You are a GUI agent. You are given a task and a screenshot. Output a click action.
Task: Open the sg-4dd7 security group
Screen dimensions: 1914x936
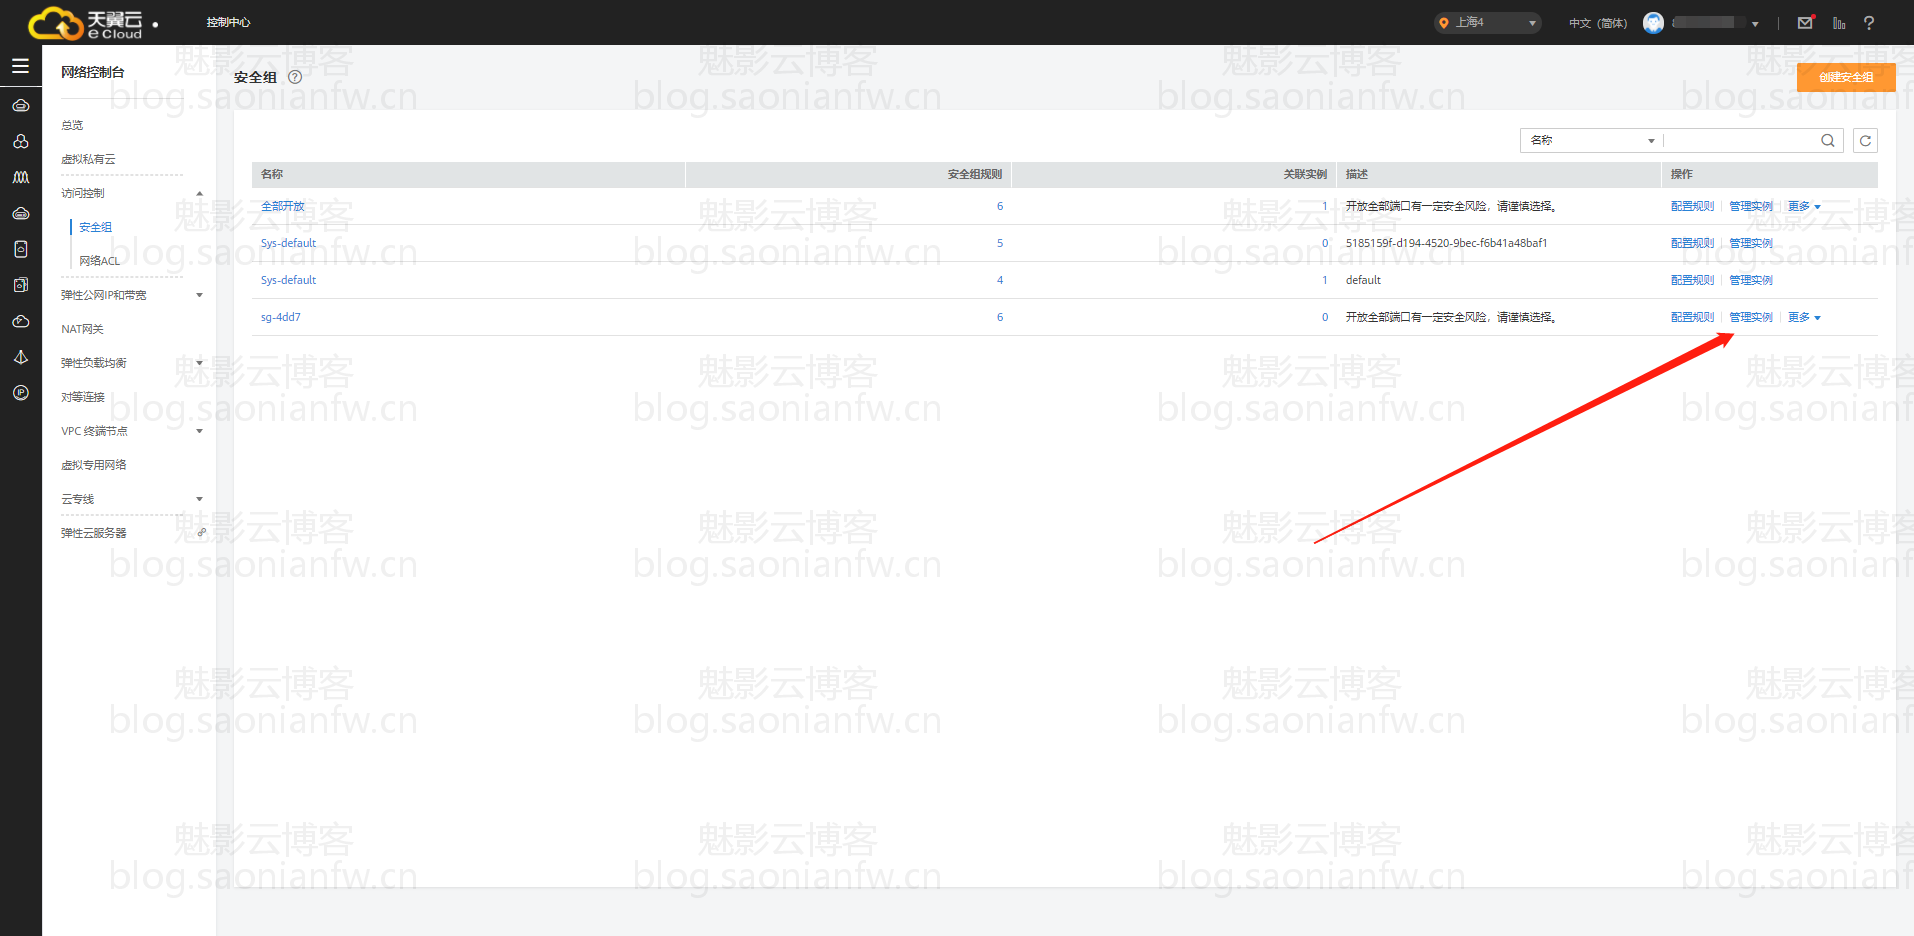281,317
